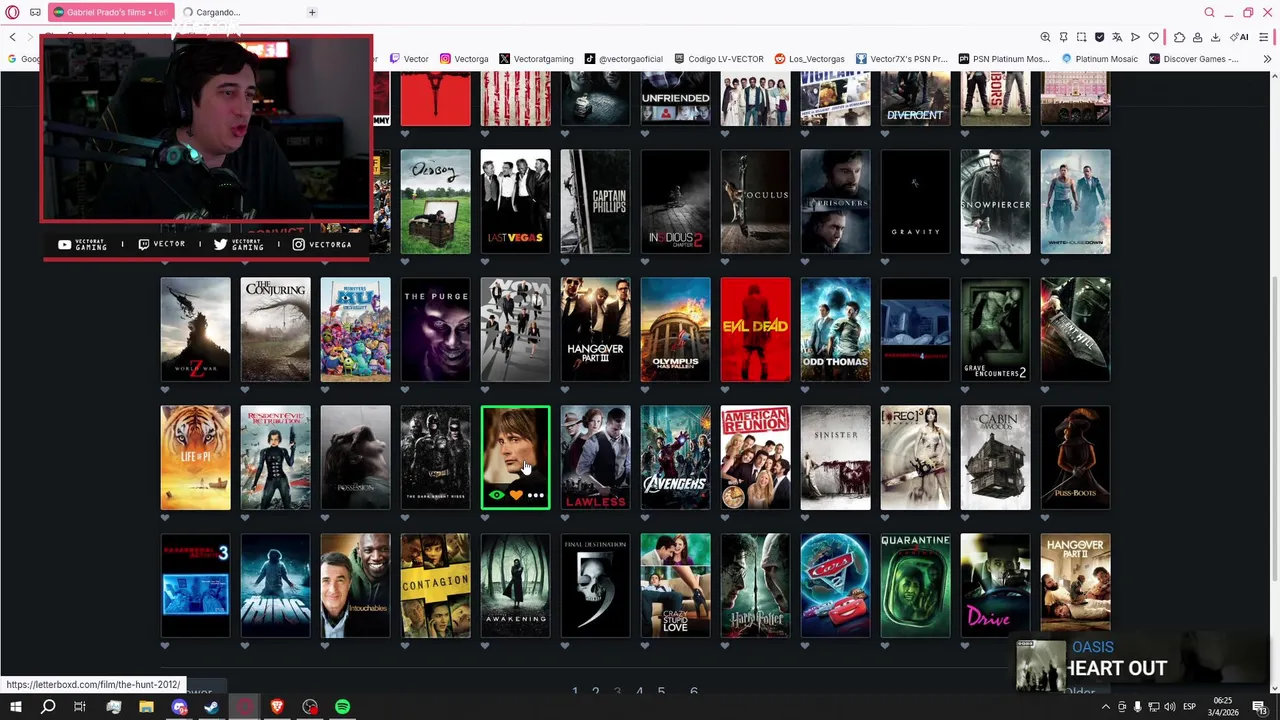Open the extensions cube icon

(1179, 37)
